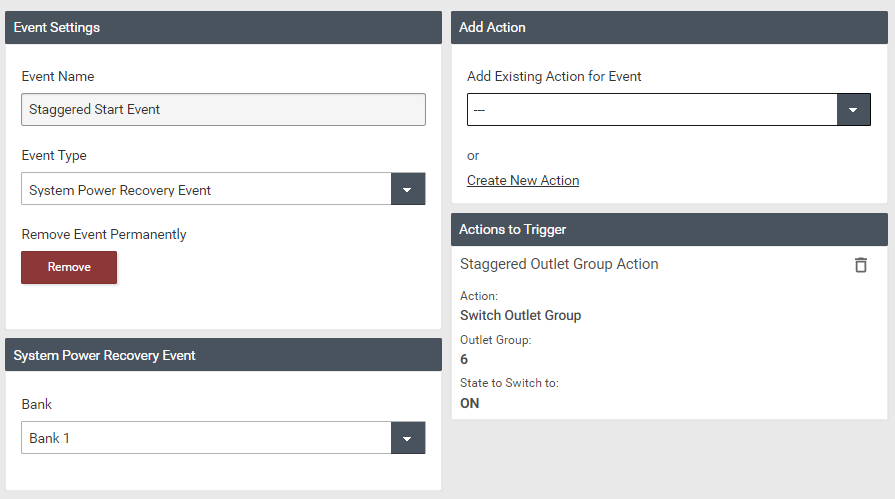Click the Actions to Trigger panel header
Image resolution: width=895 pixels, height=499 pixels.
click(669, 230)
